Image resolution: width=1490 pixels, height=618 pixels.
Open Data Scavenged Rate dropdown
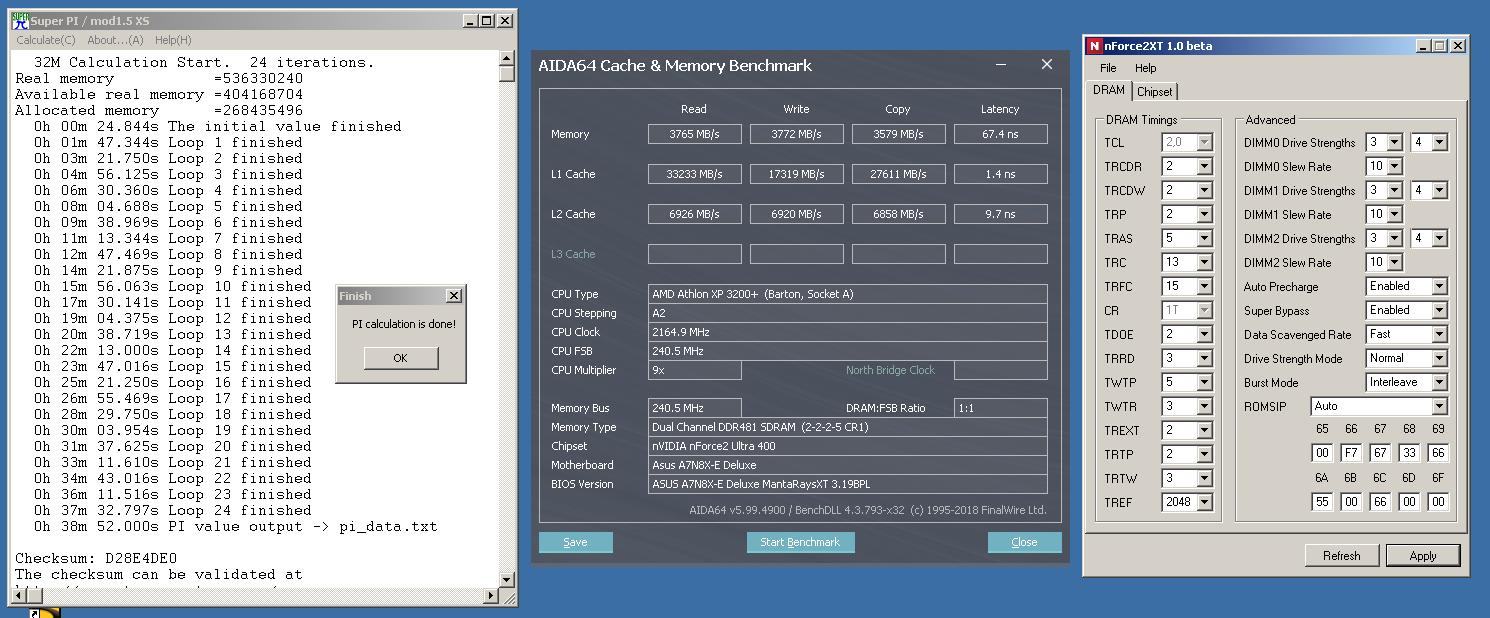pos(1439,335)
